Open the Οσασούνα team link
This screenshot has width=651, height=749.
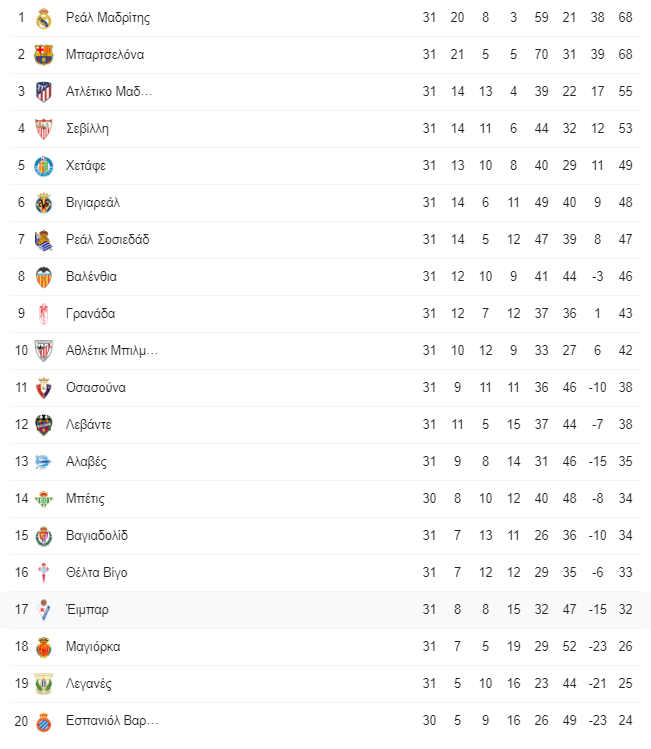(96, 388)
